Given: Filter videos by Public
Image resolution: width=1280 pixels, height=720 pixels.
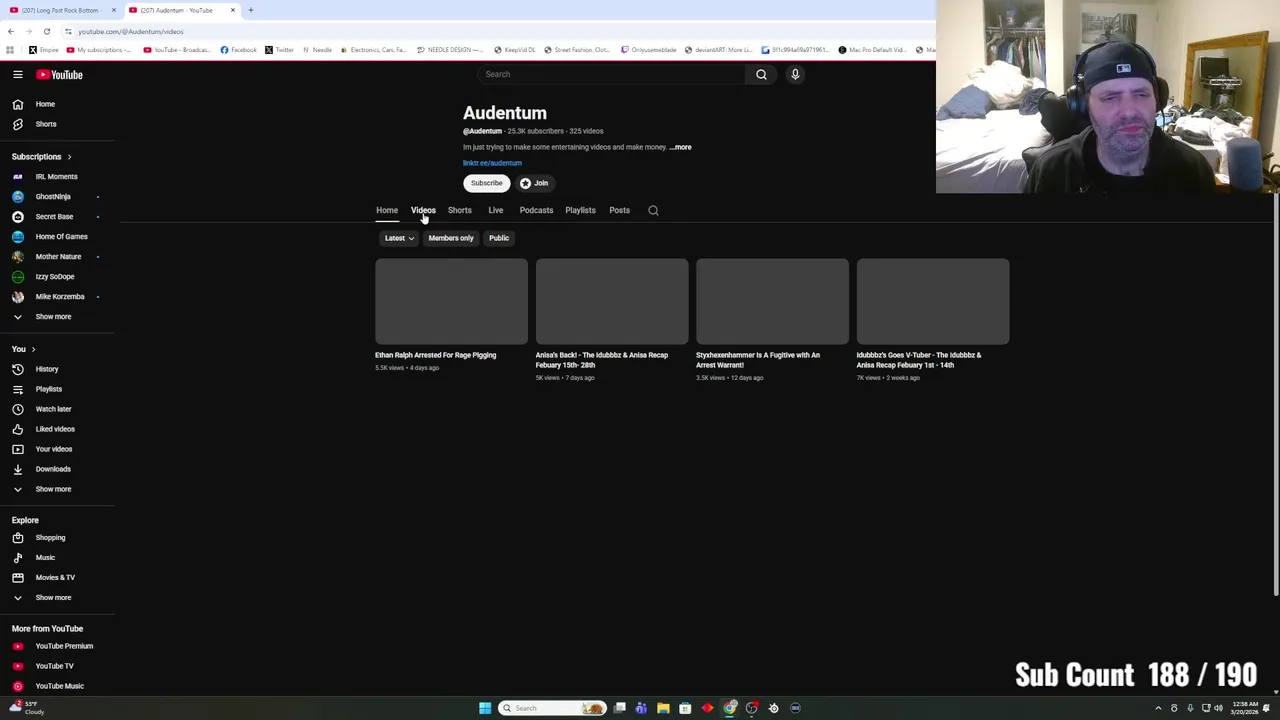Looking at the screenshot, I should 499,238.
